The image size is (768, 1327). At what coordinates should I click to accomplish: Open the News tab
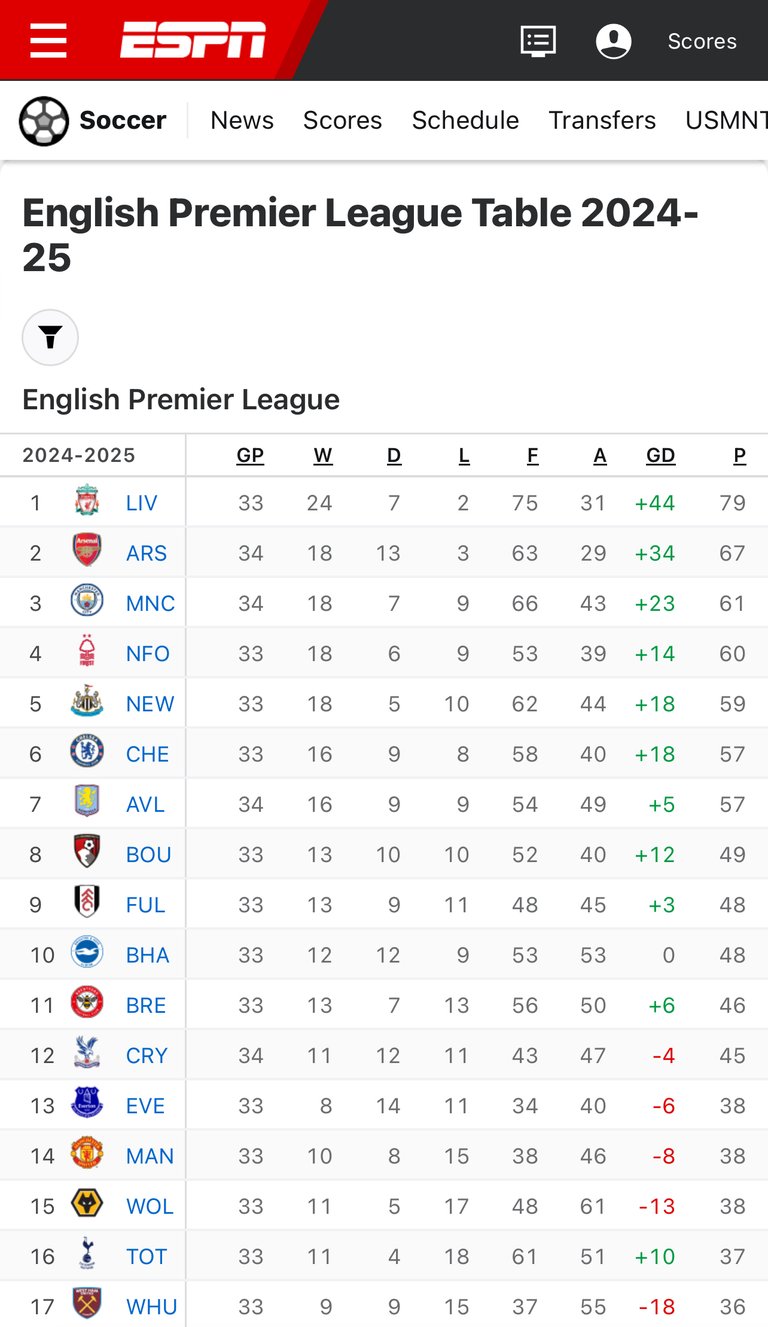click(242, 120)
